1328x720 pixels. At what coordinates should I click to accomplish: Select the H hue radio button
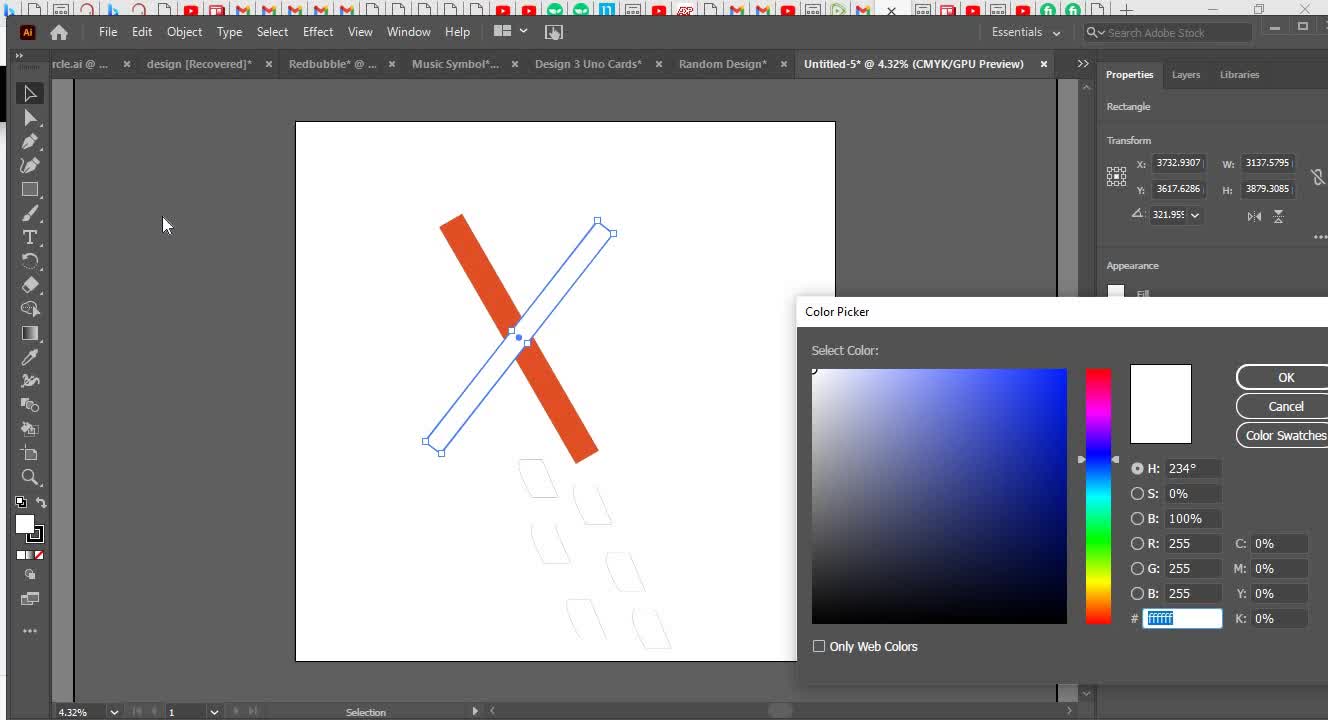(1137, 468)
